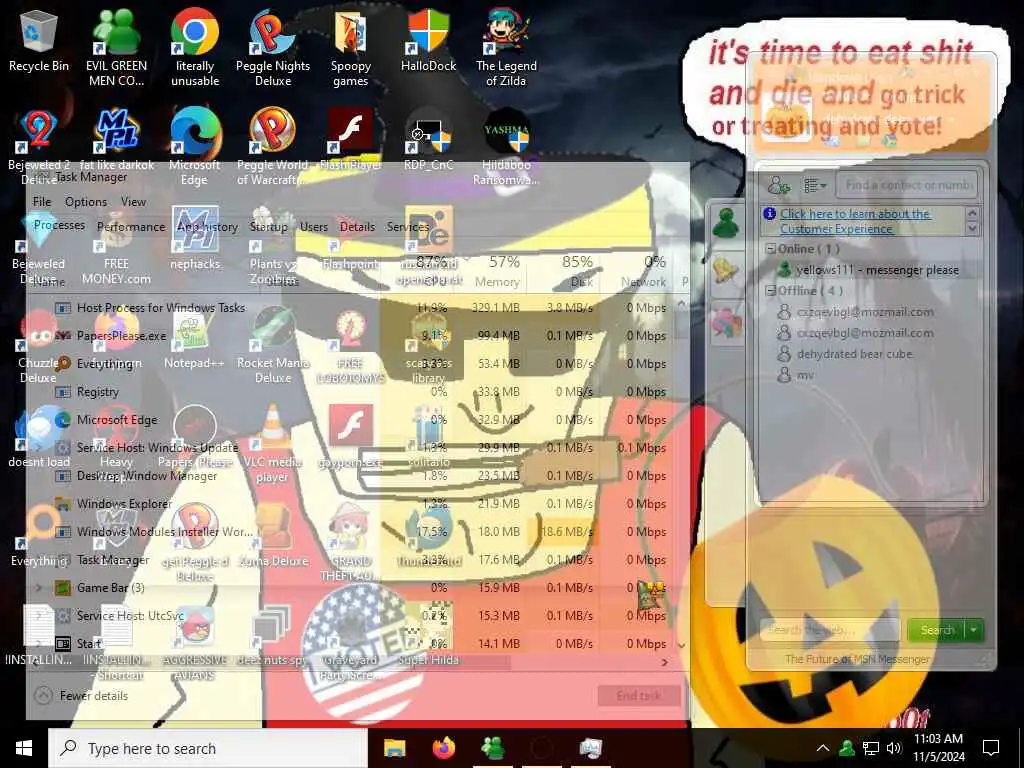Viewport: 1024px width, 768px height.
Task: Click the add contact icon in Messenger
Action: pos(778,185)
